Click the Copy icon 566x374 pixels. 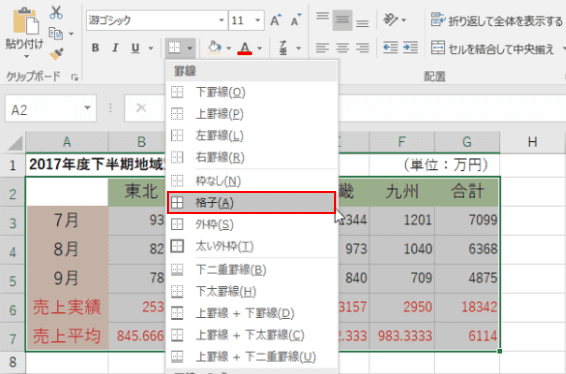[56, 34]
